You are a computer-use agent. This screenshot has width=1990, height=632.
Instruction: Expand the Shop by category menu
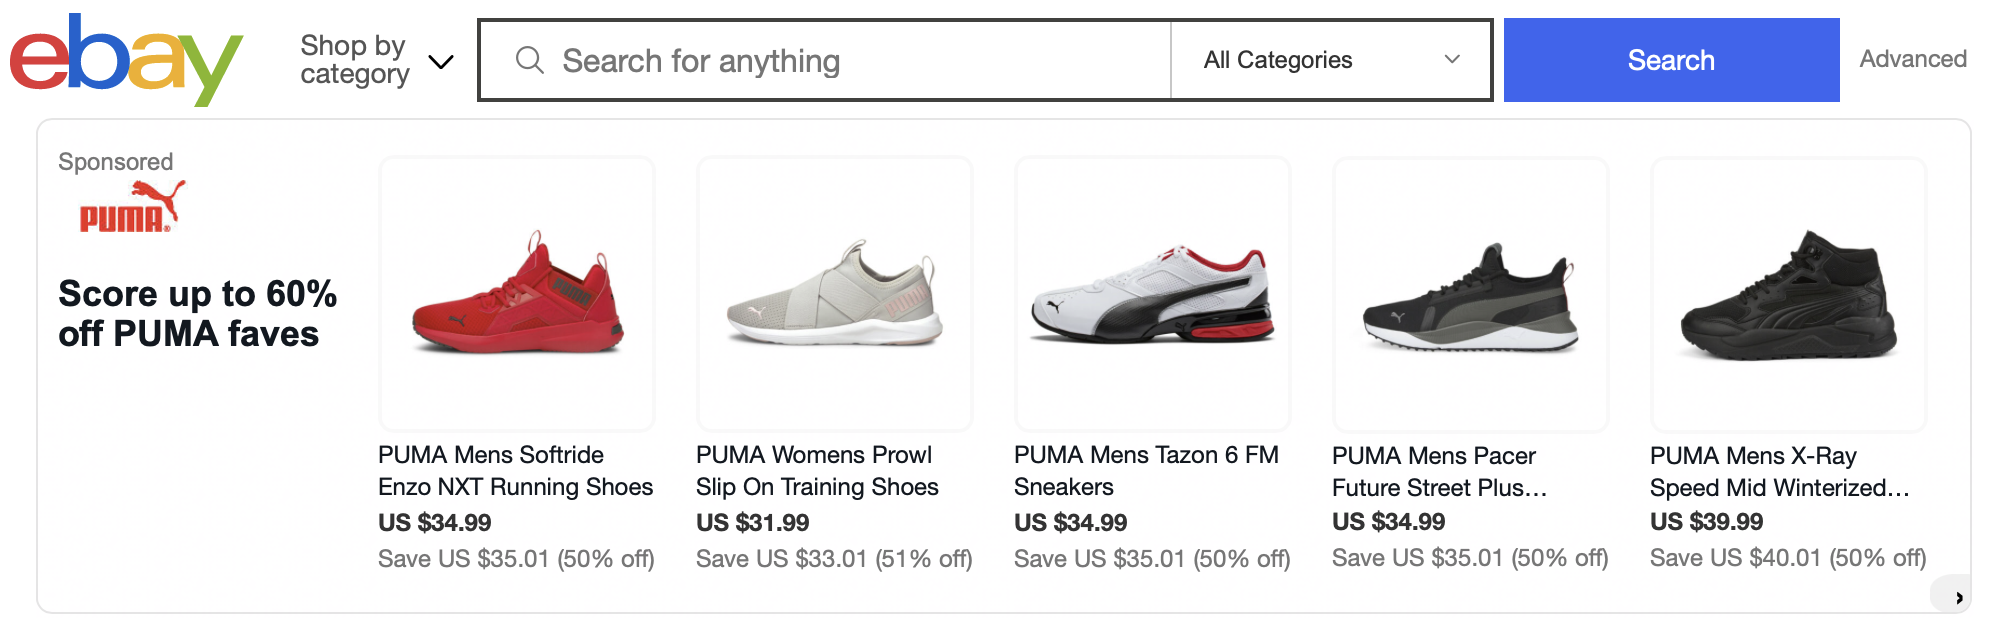[376, 60]
